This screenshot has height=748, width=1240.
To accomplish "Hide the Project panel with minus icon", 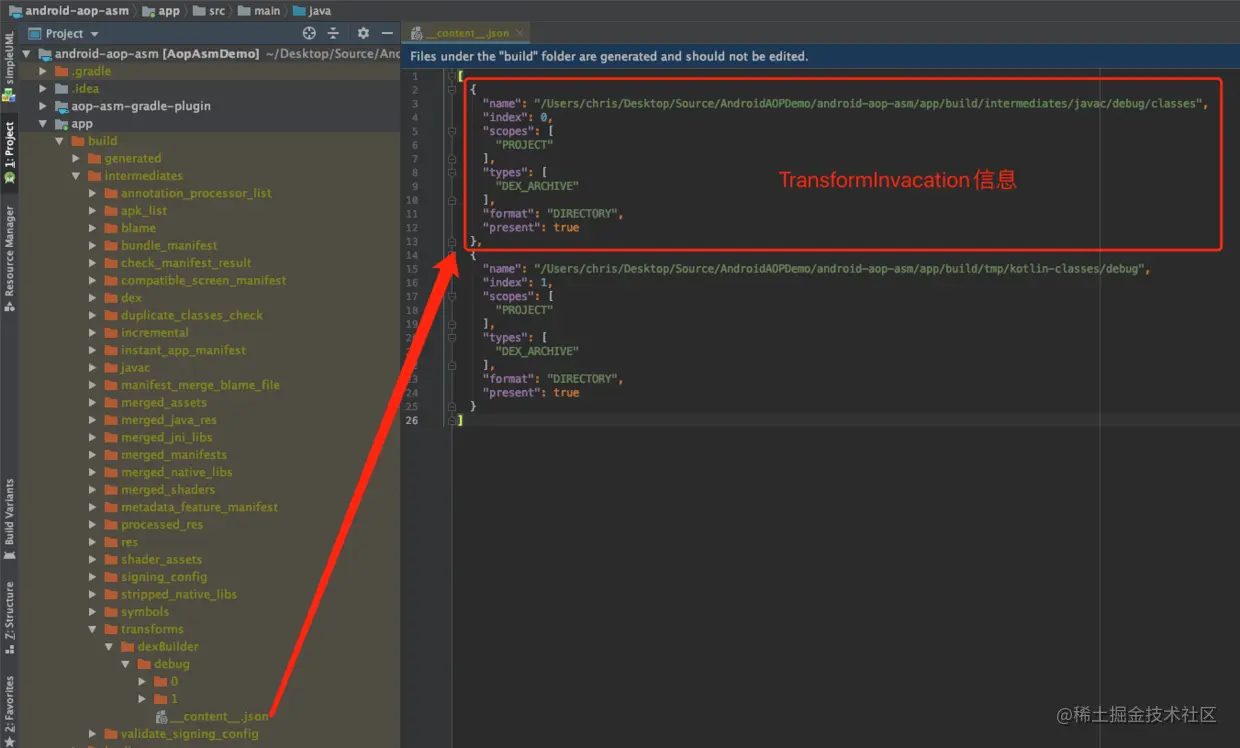I will pyautogui.click(x=387, y=33).
